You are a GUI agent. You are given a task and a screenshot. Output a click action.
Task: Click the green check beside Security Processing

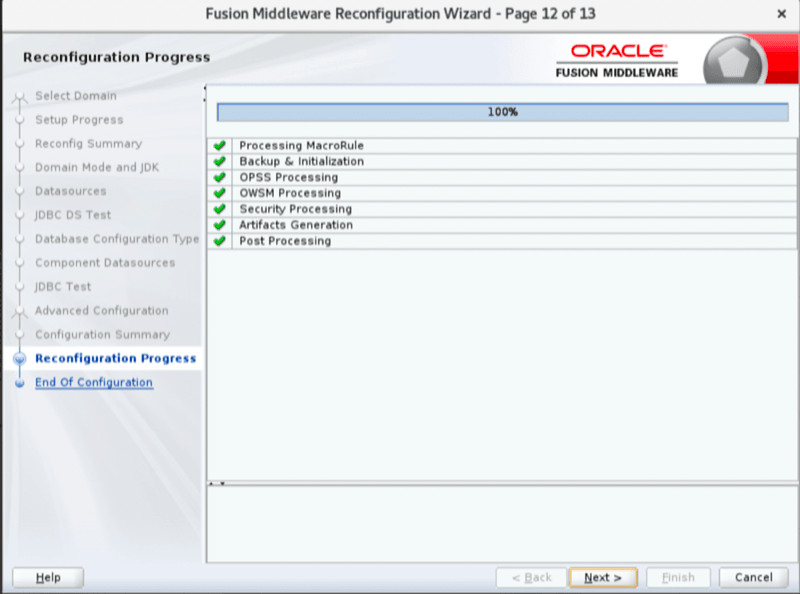[x=220, y=209]
